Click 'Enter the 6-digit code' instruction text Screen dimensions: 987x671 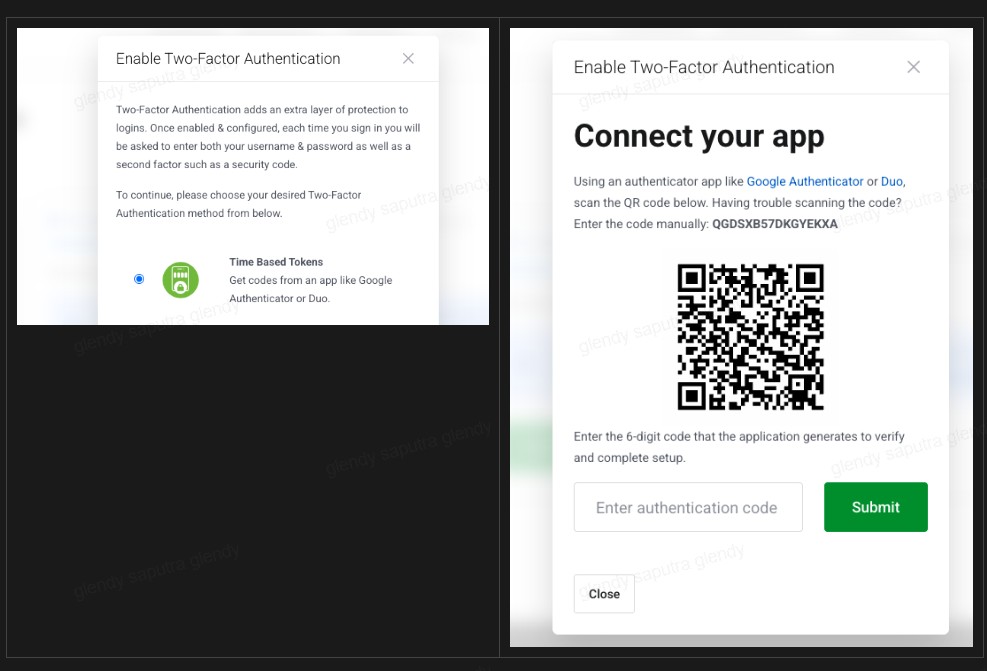point(739,447)
